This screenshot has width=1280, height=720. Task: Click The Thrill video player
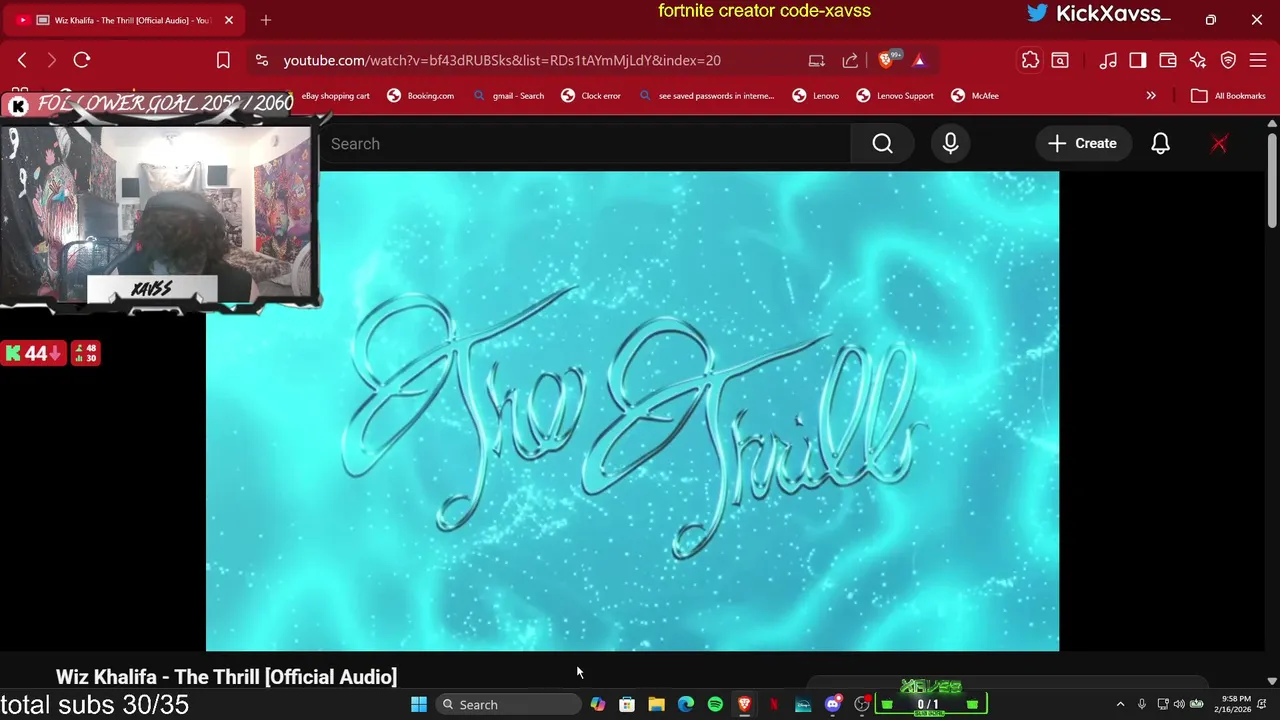tap(632, 411)
